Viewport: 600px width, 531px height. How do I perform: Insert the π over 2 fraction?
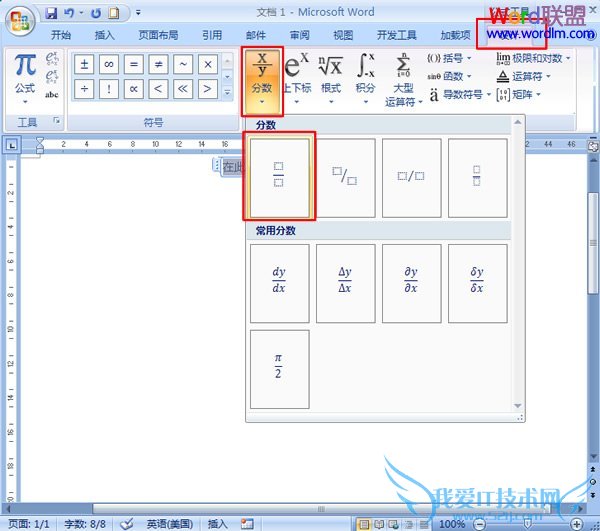click(x=279, y=369)
